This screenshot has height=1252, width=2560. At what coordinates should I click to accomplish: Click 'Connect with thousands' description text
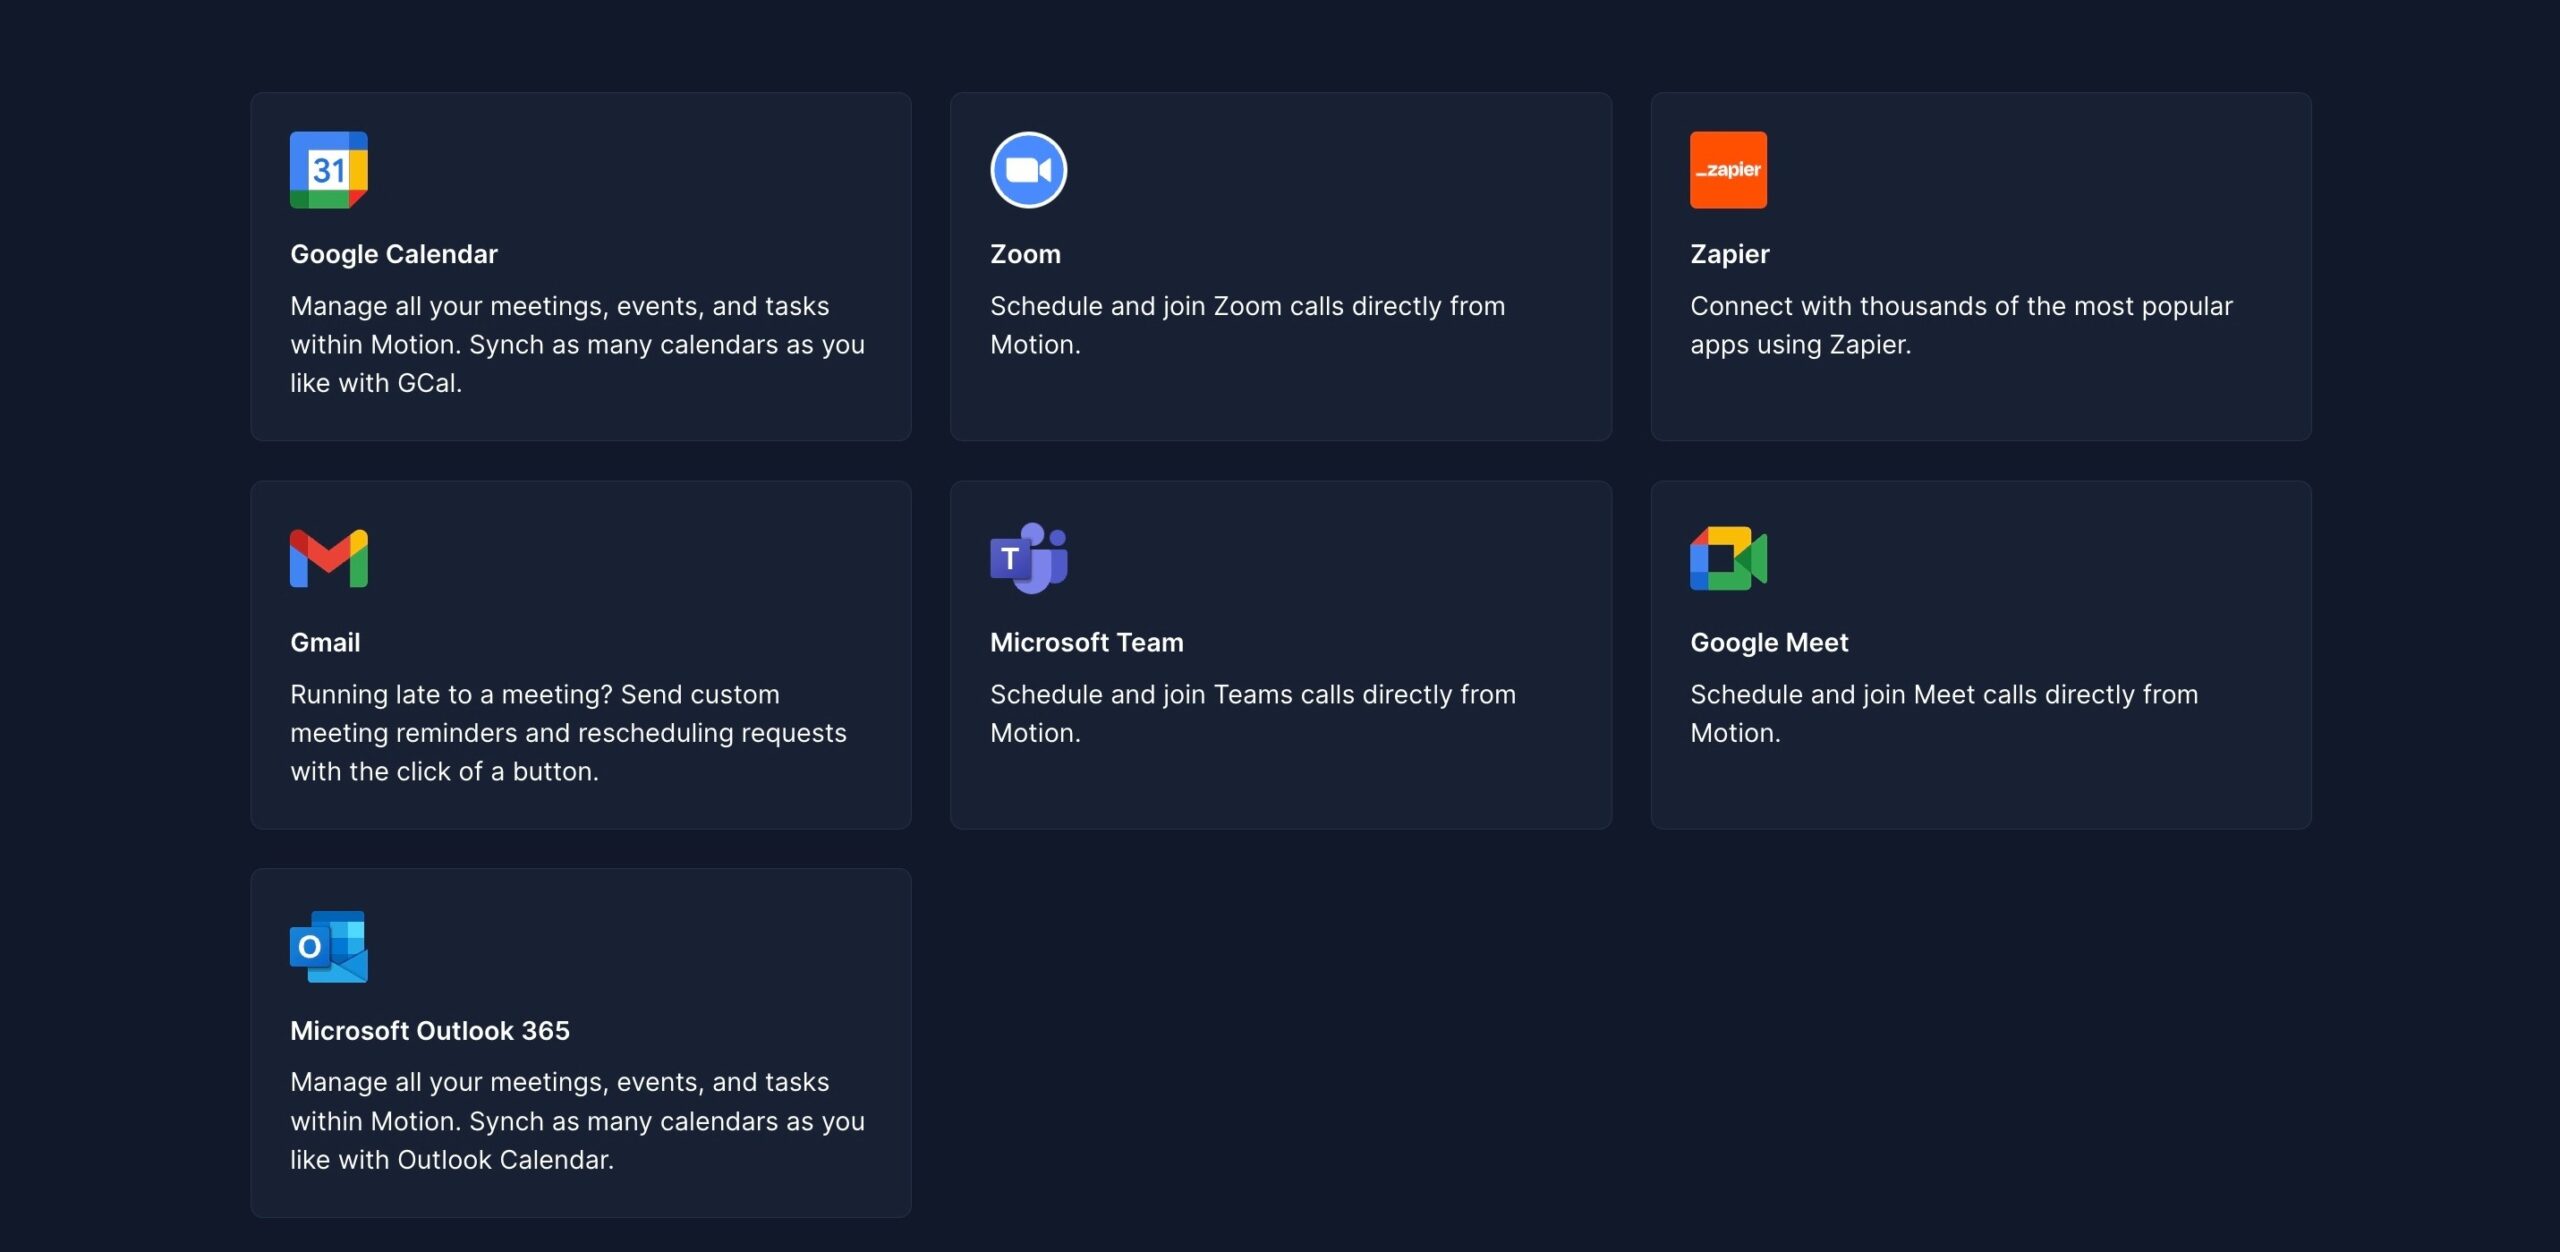[1960, 325]
